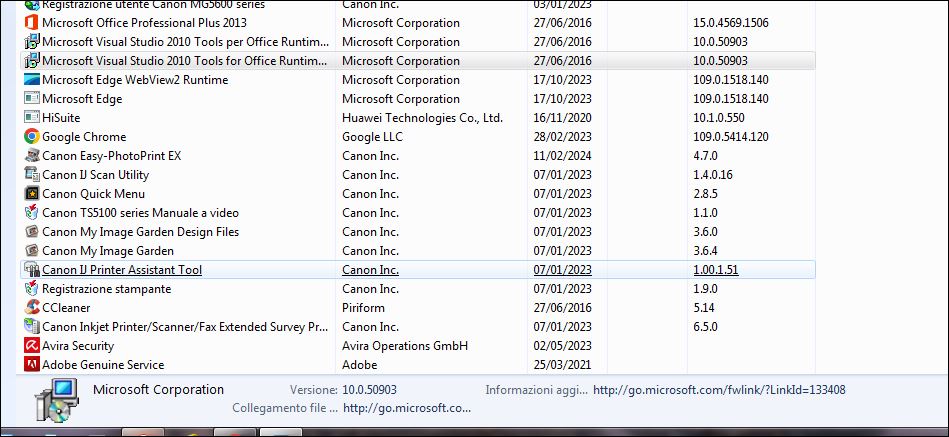949x437 pixels.
Task: Select version 1.1.0 cell
Action: [x=705, y=213]
